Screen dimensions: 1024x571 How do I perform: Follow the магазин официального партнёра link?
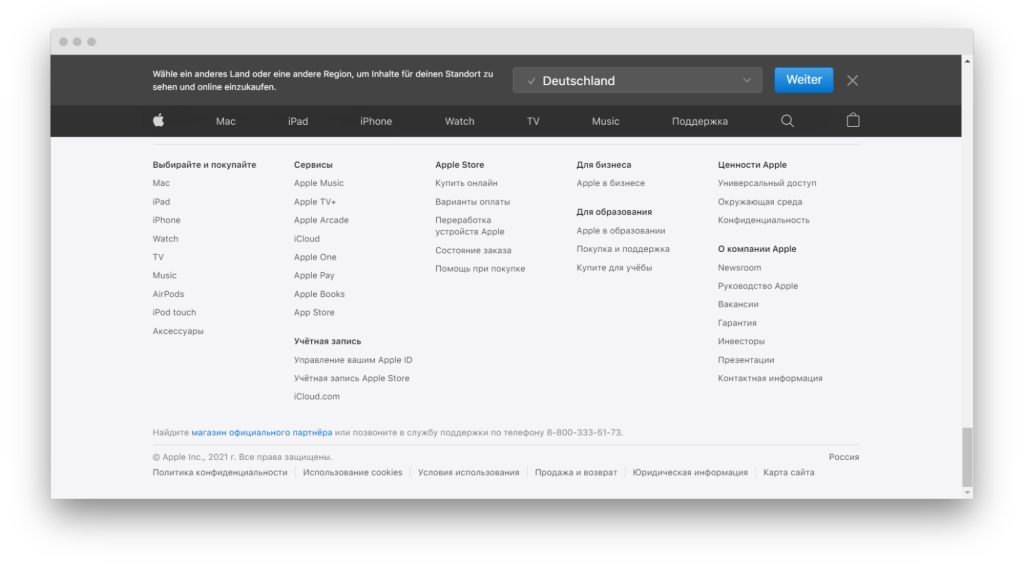pyautogui.click(x=261, y=433)
